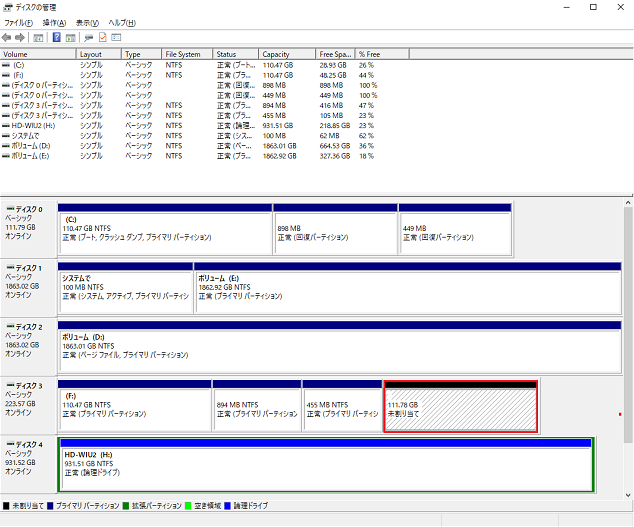Image resolution: width=634 pixels, height=527 pixels.
Task: Click the disk pane scrollbar up arrow
Action: tap(628, 203)
